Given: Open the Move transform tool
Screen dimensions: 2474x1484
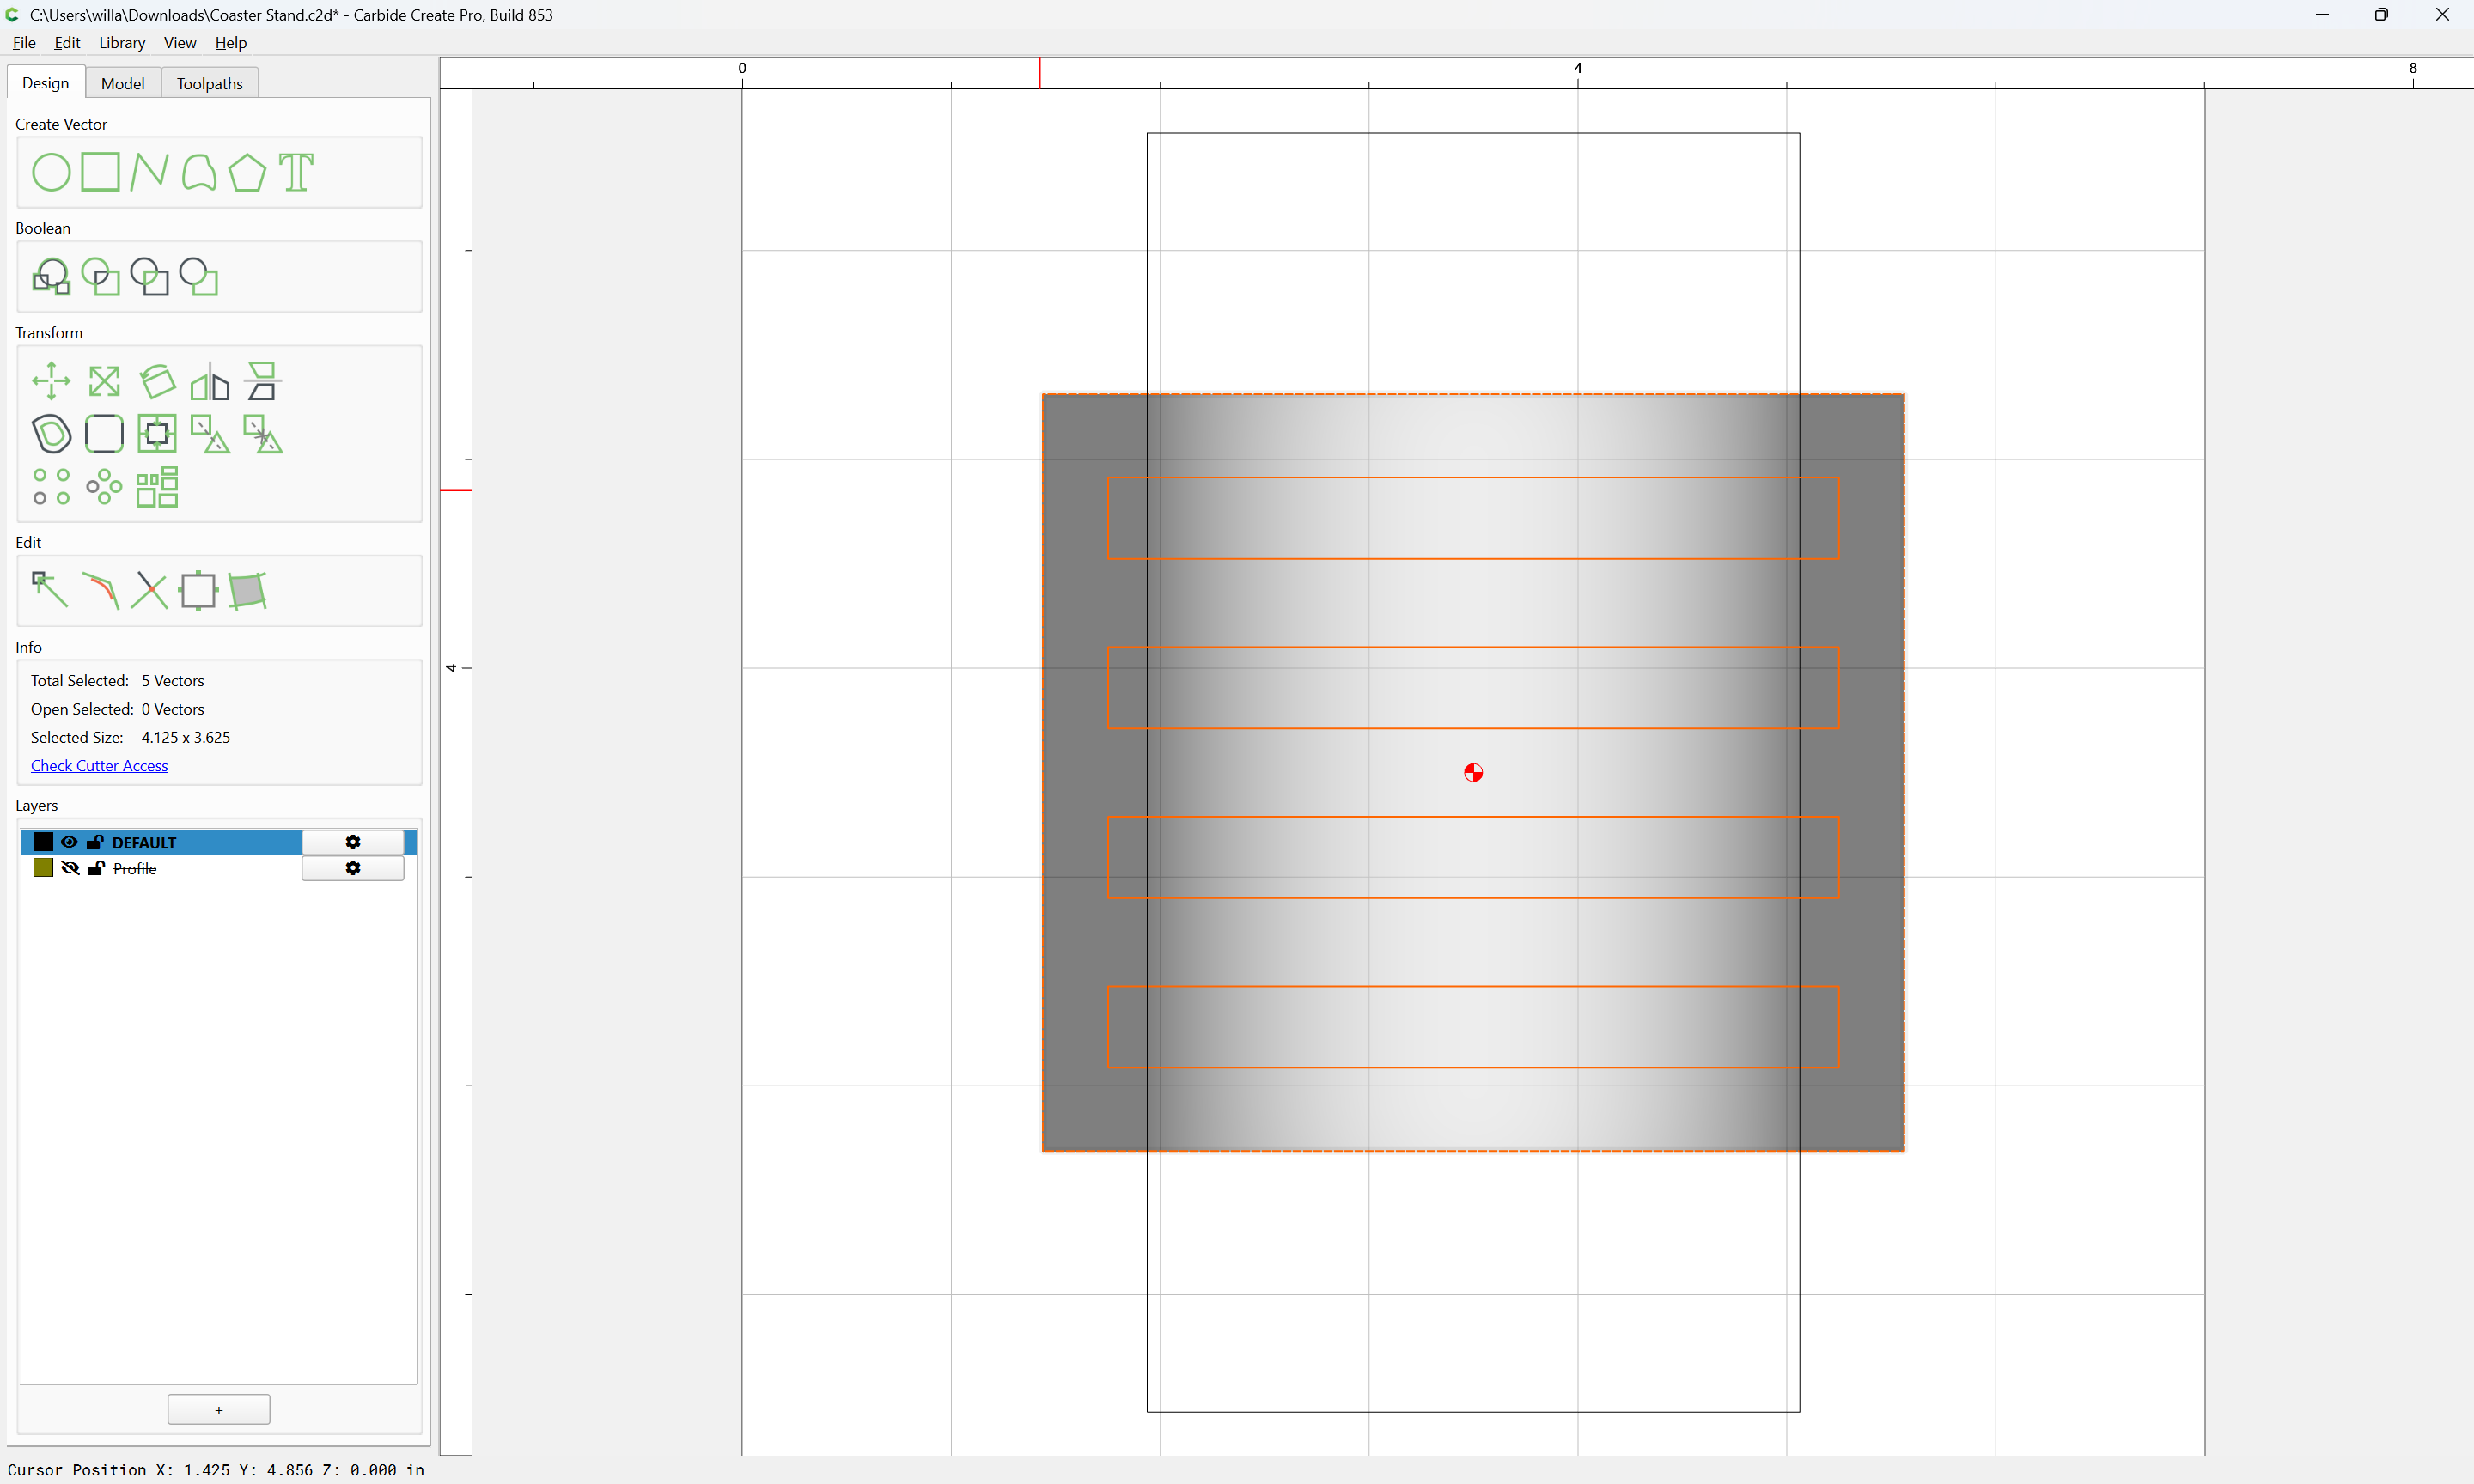Looking at the screenshot, I should tap(51, 381).
